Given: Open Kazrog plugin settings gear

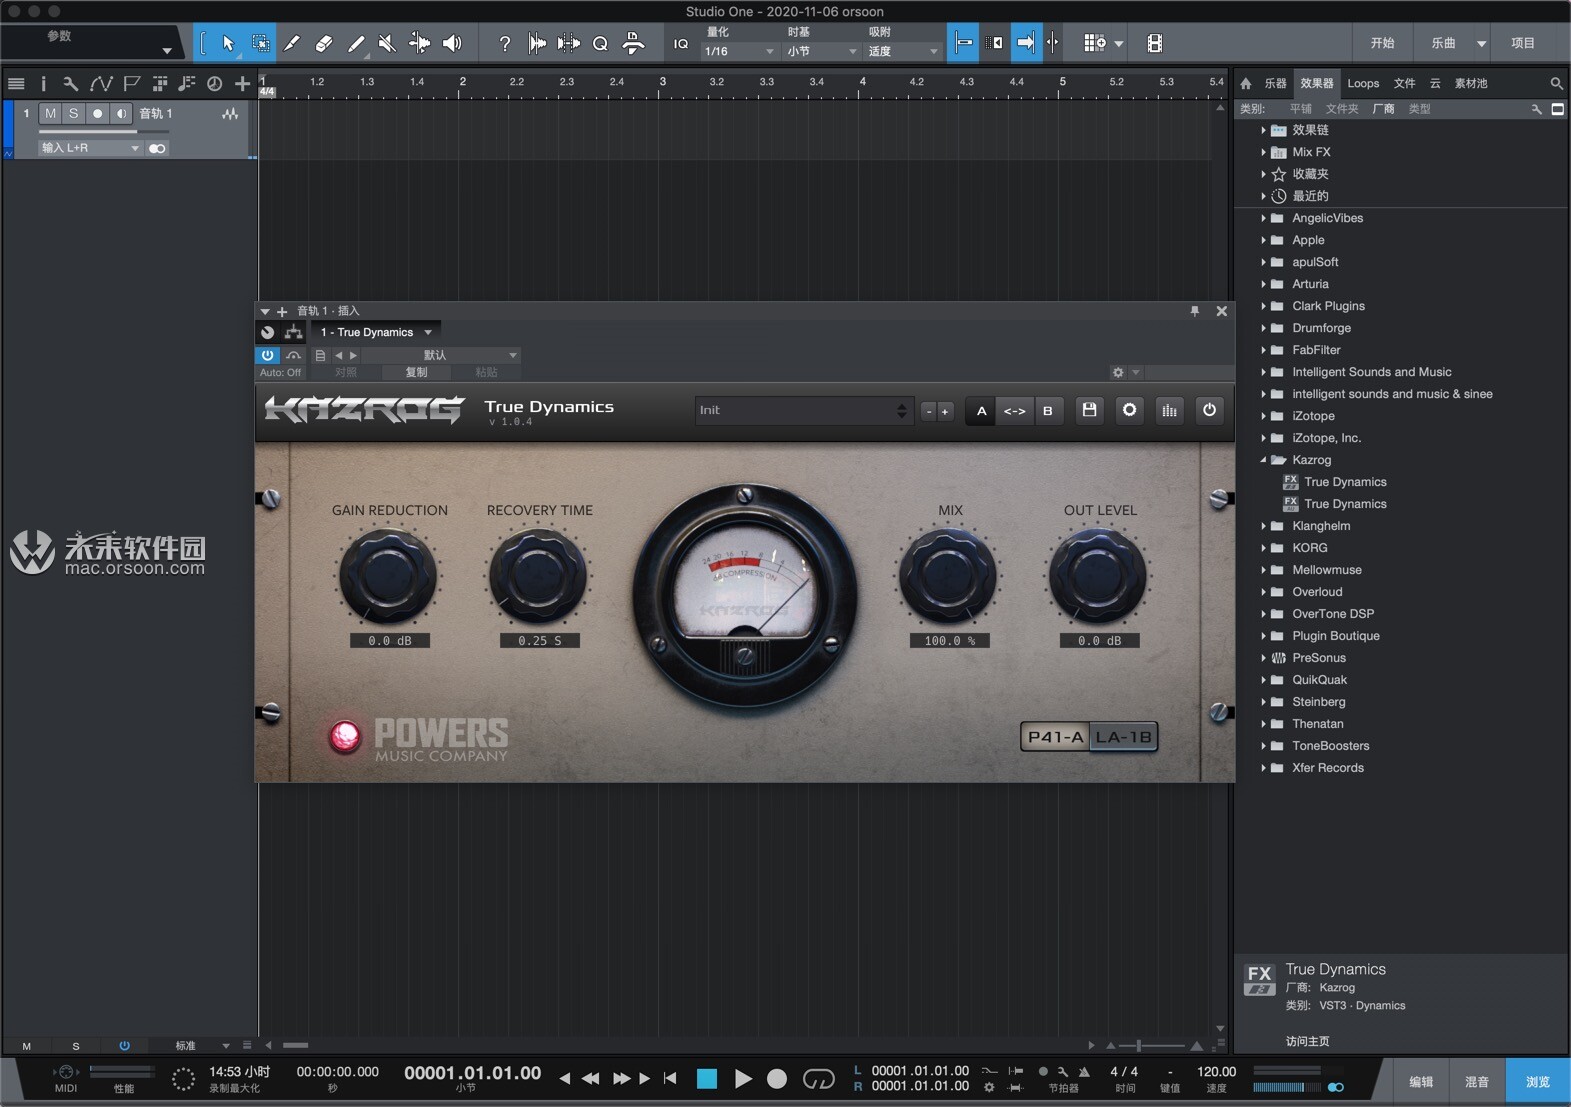Looking at the screenshot, I should coord(1129,410).
